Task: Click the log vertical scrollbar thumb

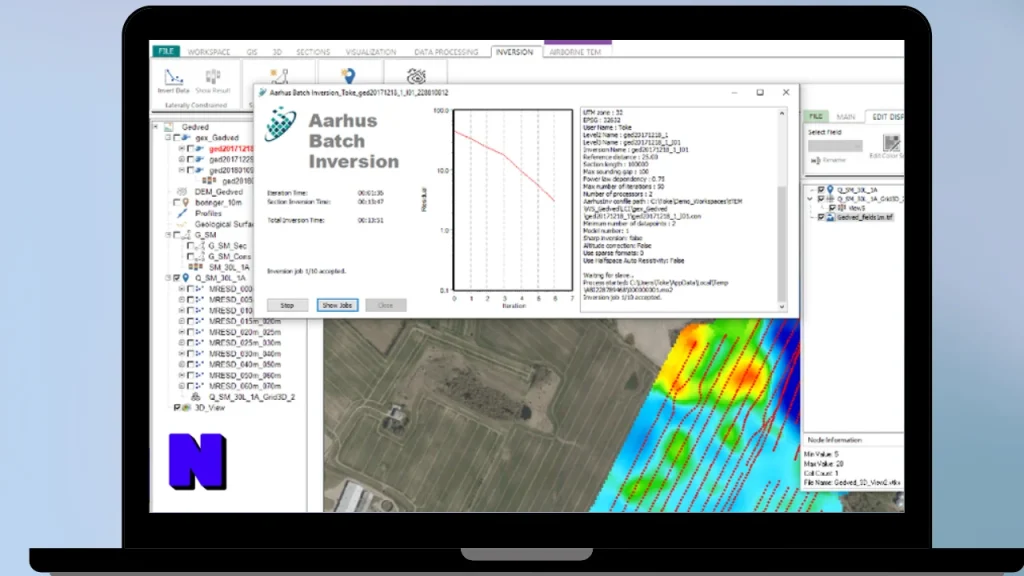Action: click(782, 242)
